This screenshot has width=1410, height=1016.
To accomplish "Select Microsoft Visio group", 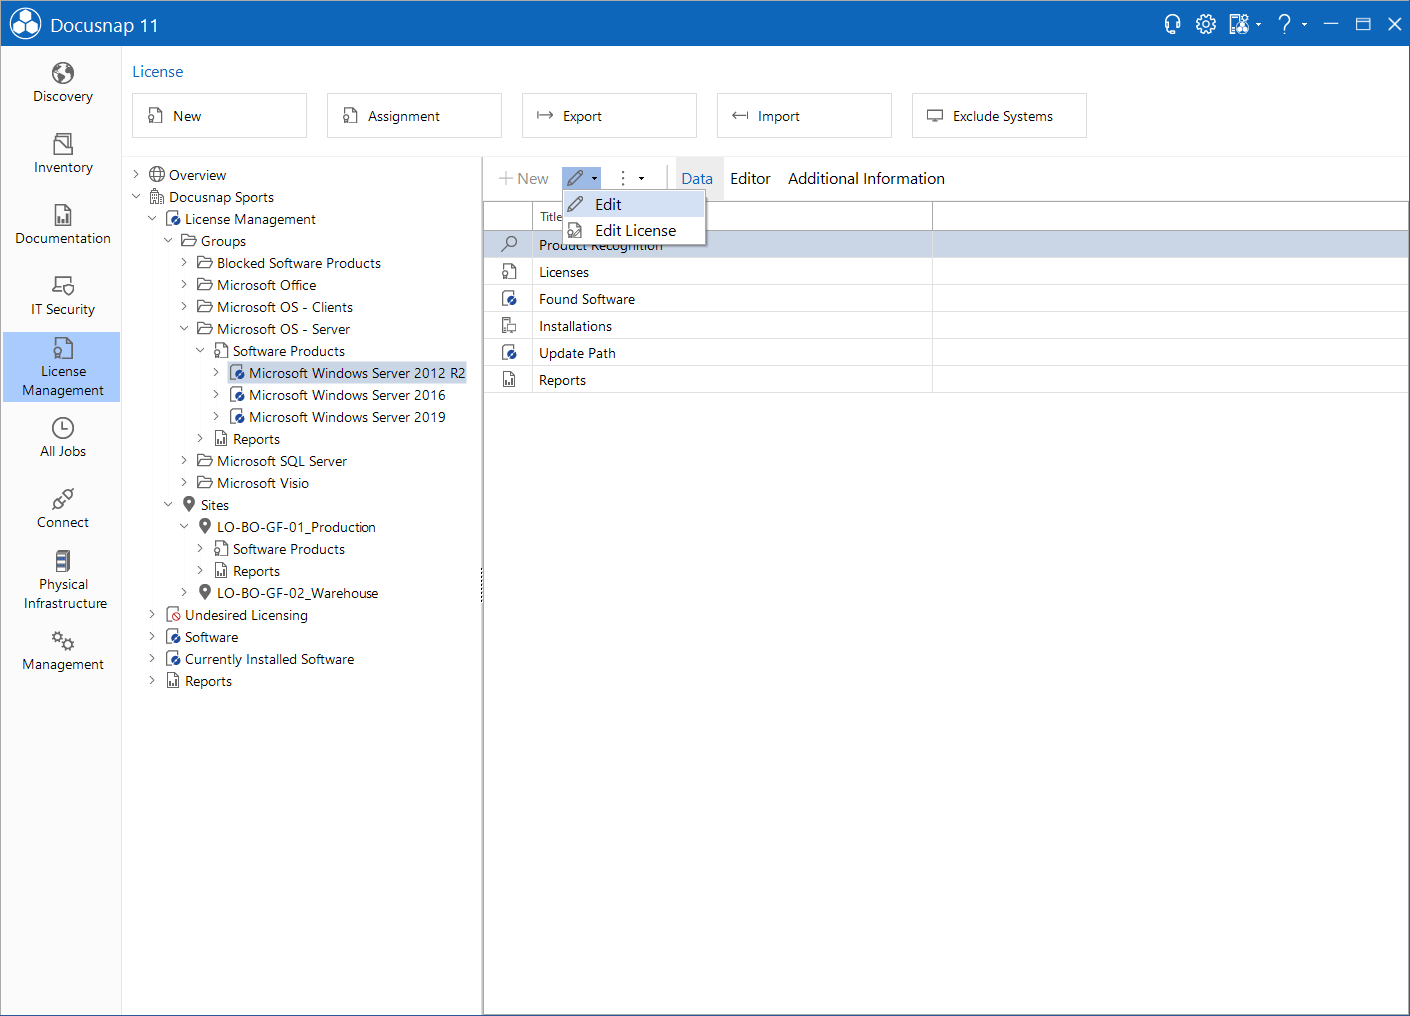I will (263, 482).
